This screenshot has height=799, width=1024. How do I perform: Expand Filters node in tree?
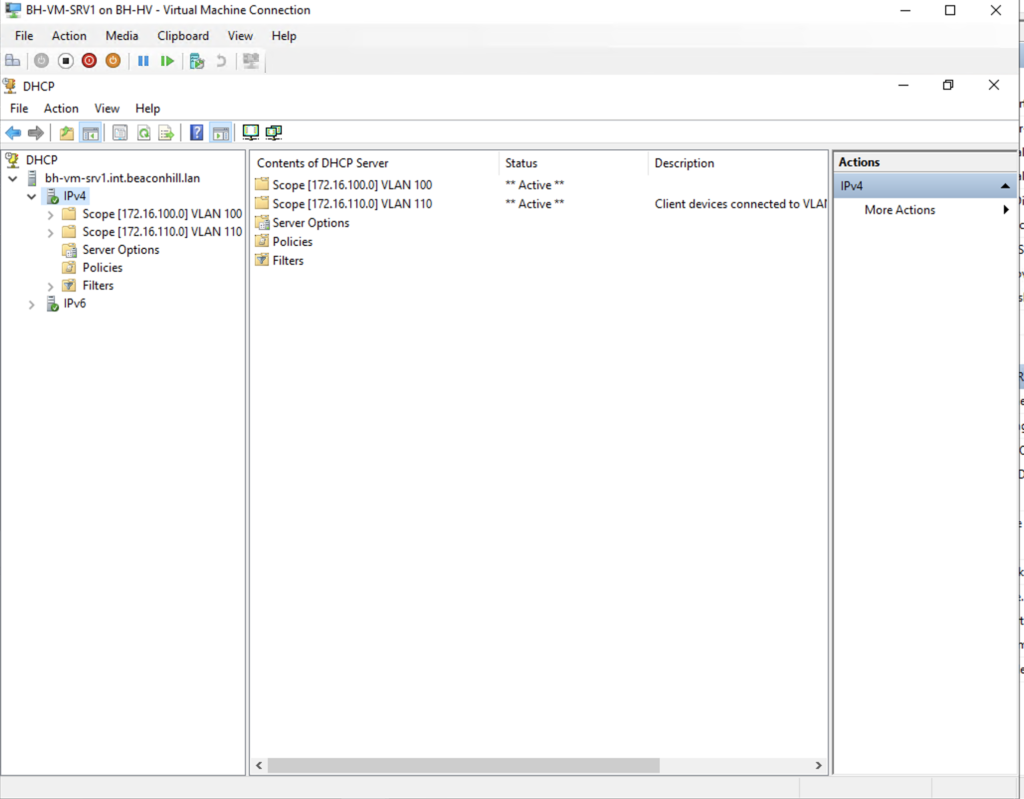point(50,286)
